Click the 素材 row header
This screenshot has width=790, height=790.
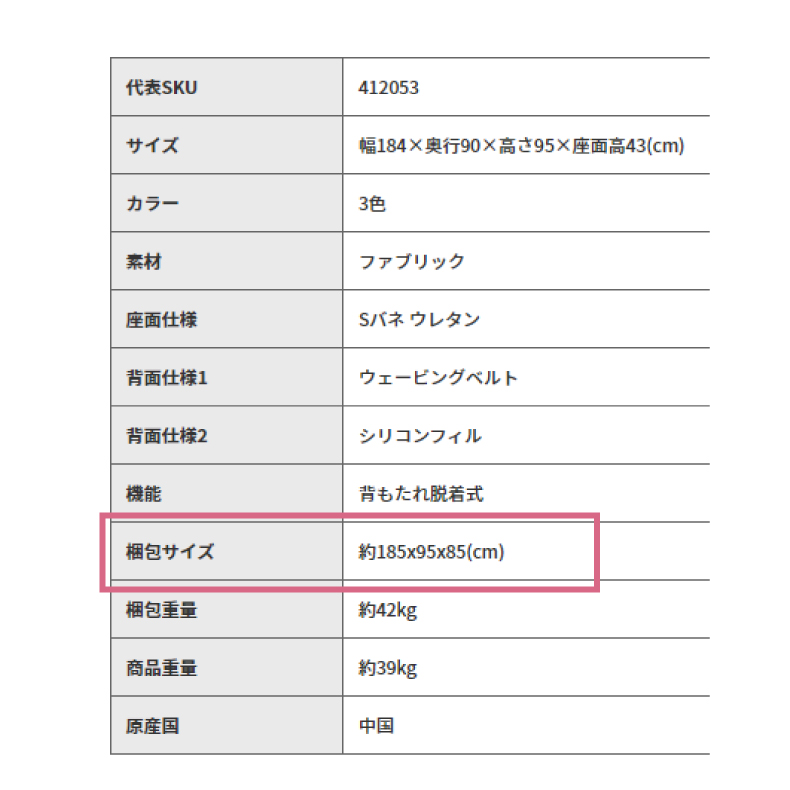227,261
